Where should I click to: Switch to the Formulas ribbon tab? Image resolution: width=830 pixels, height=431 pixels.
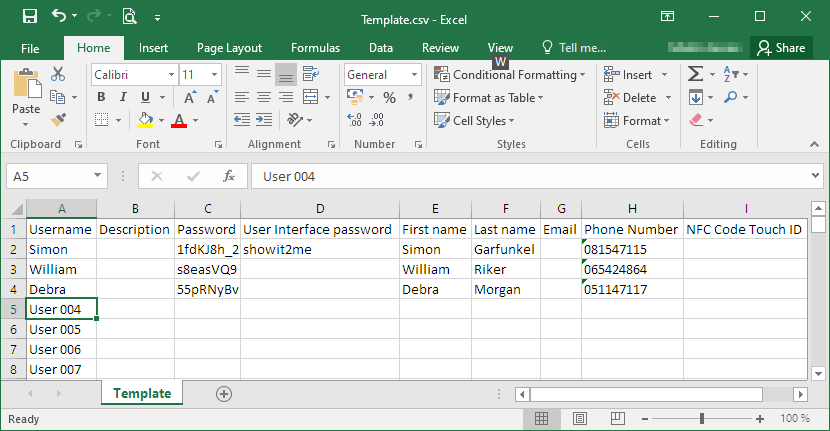(315, 48)
